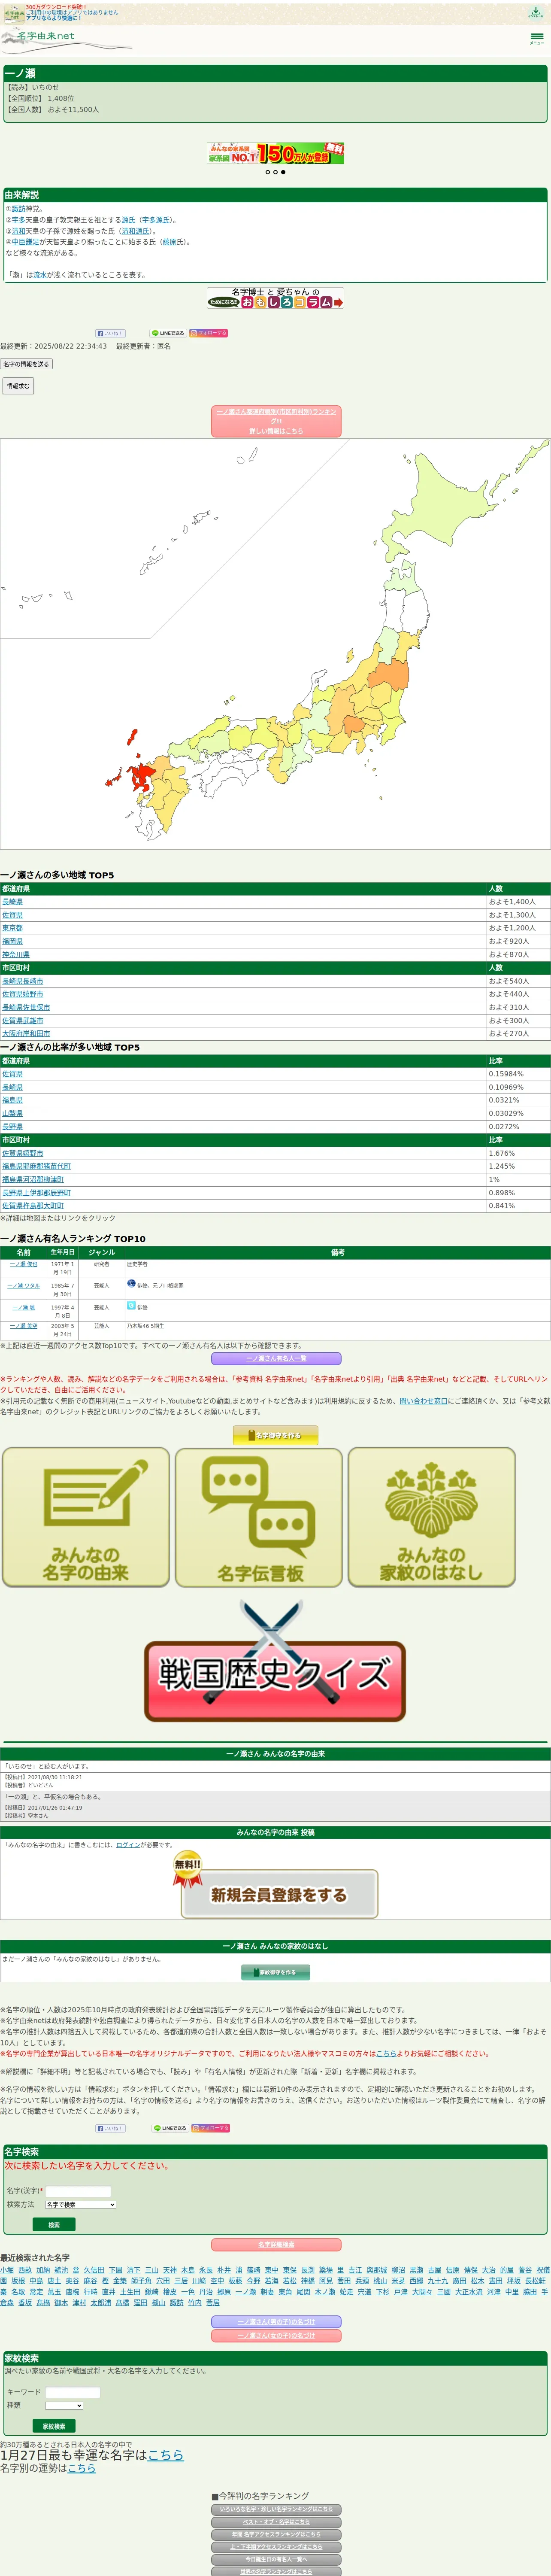Screen dimensions: 551x2576
Task: Open the 今日誕生日の有名人一覧へ button
Action: click(x=276, y=2559)
